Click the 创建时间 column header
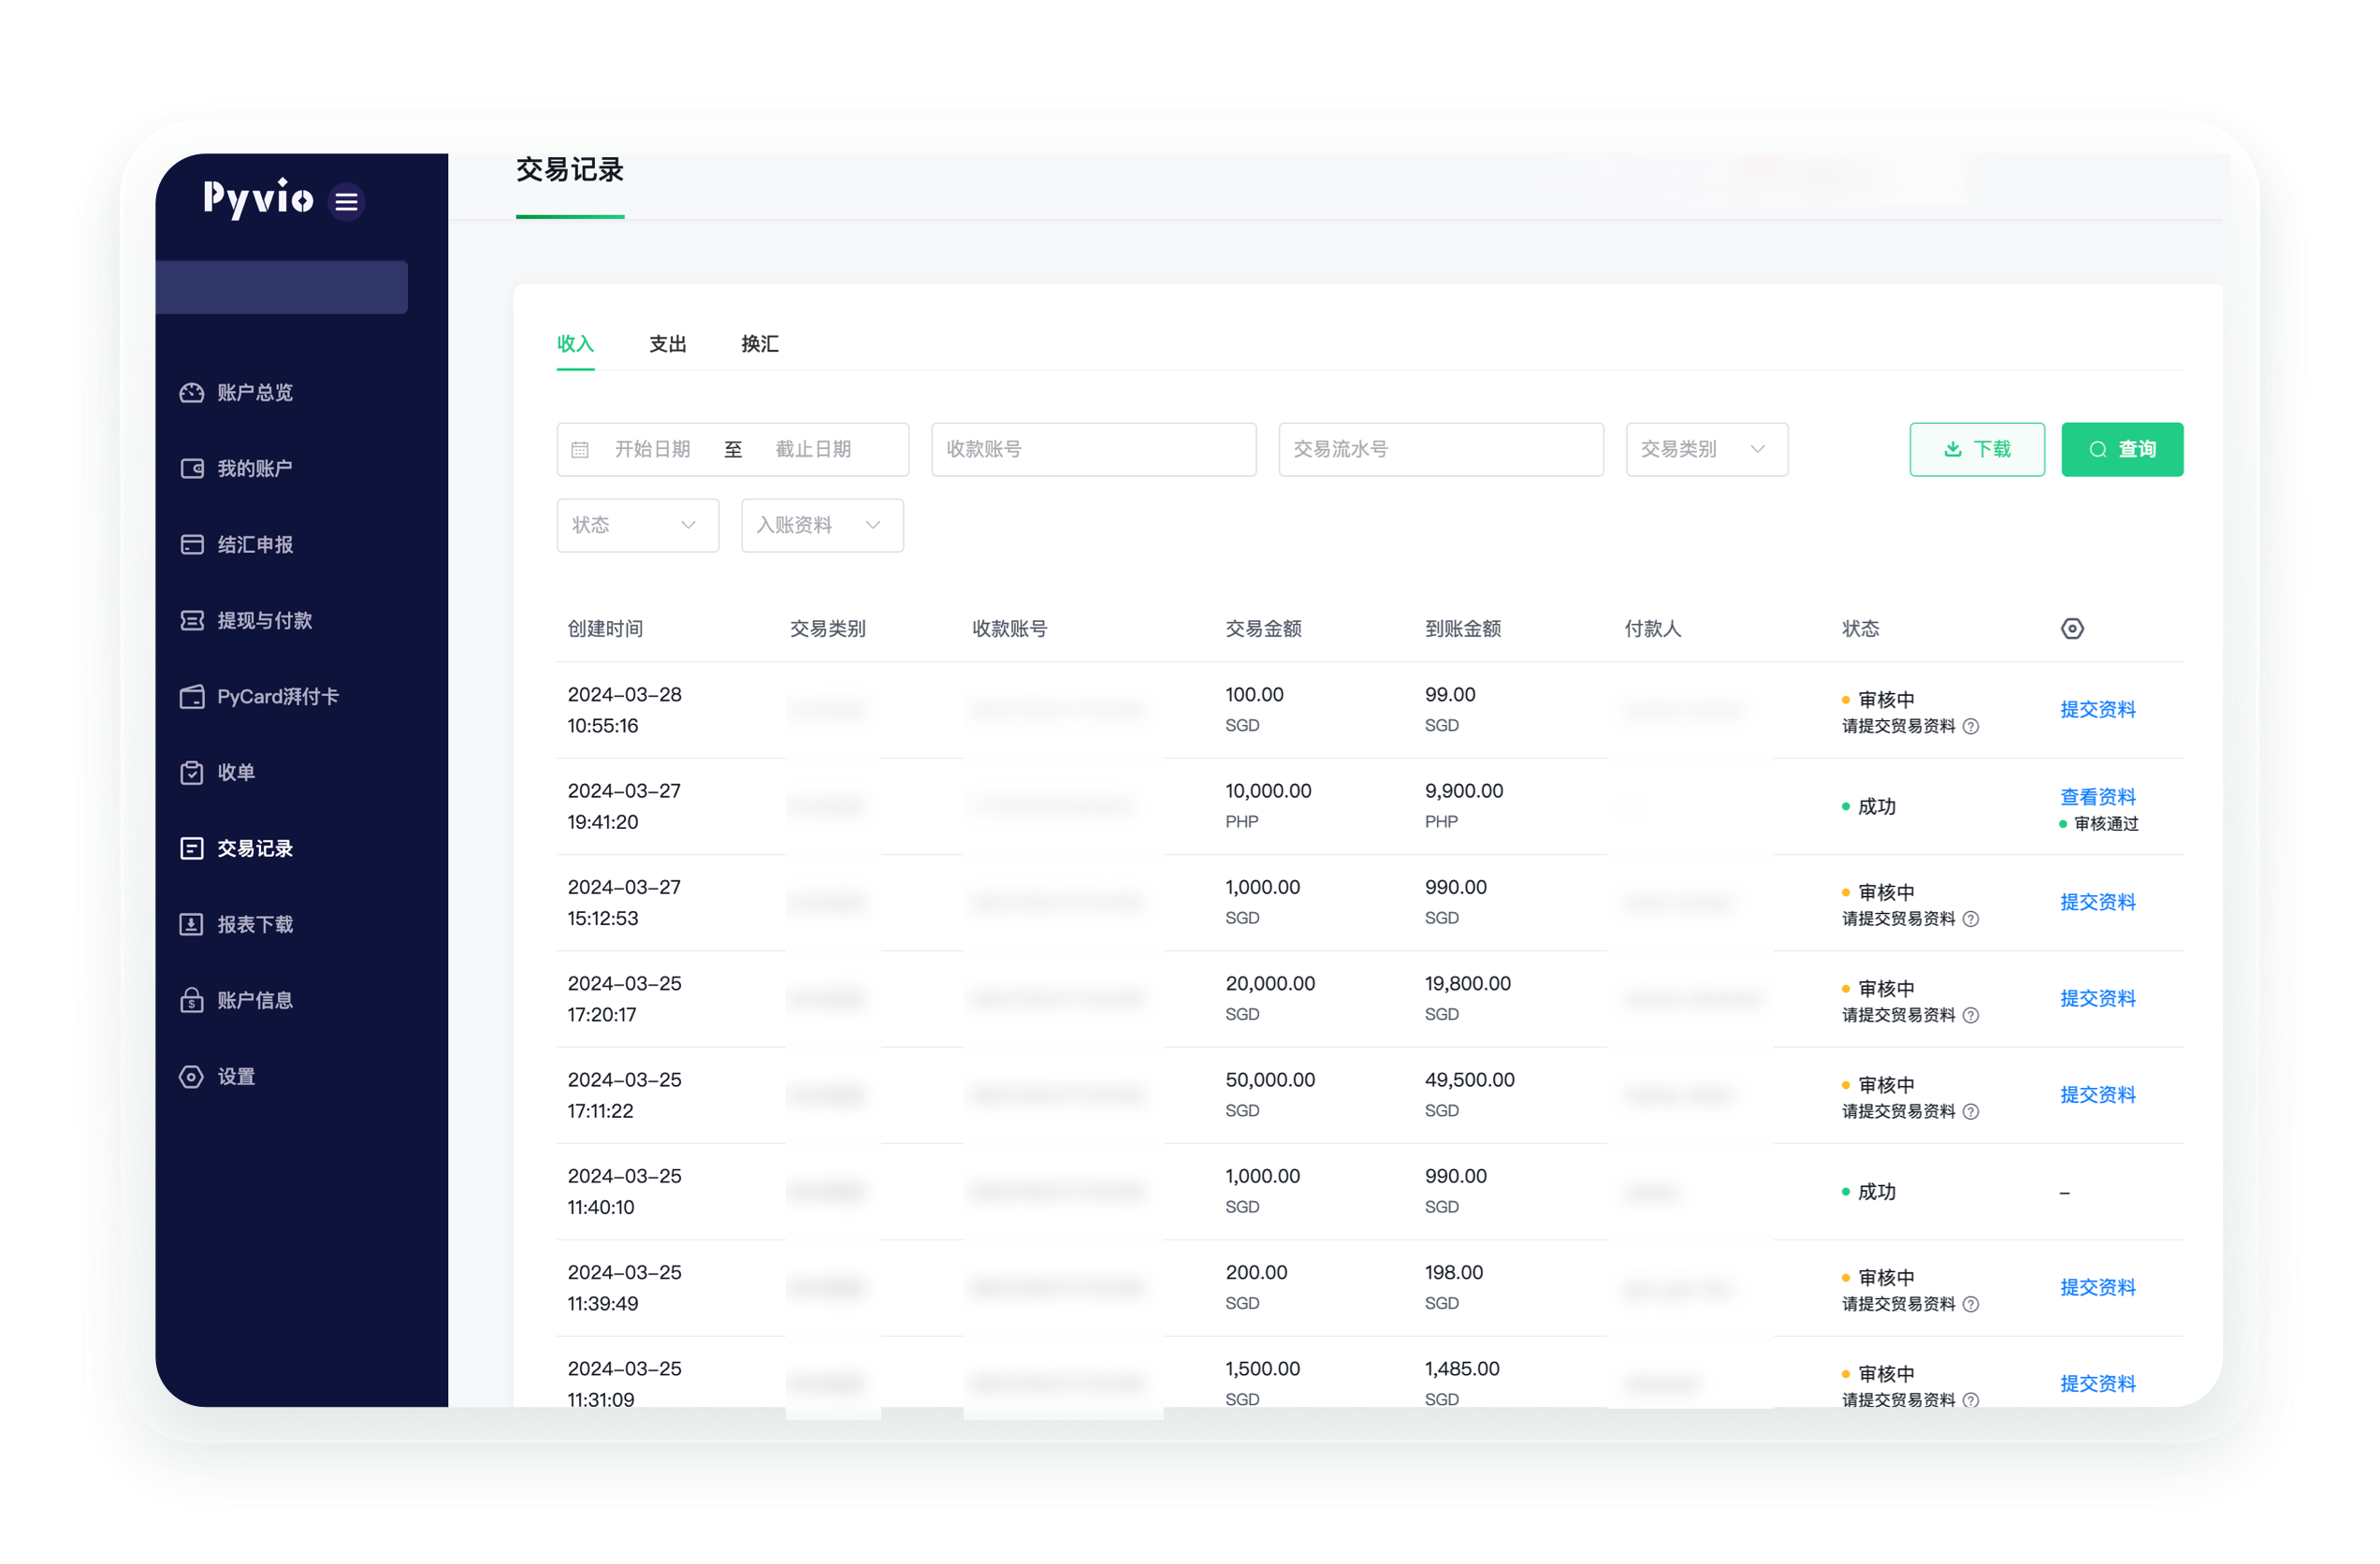Viewport: 2380px width, 1564px height. [605, 629]
